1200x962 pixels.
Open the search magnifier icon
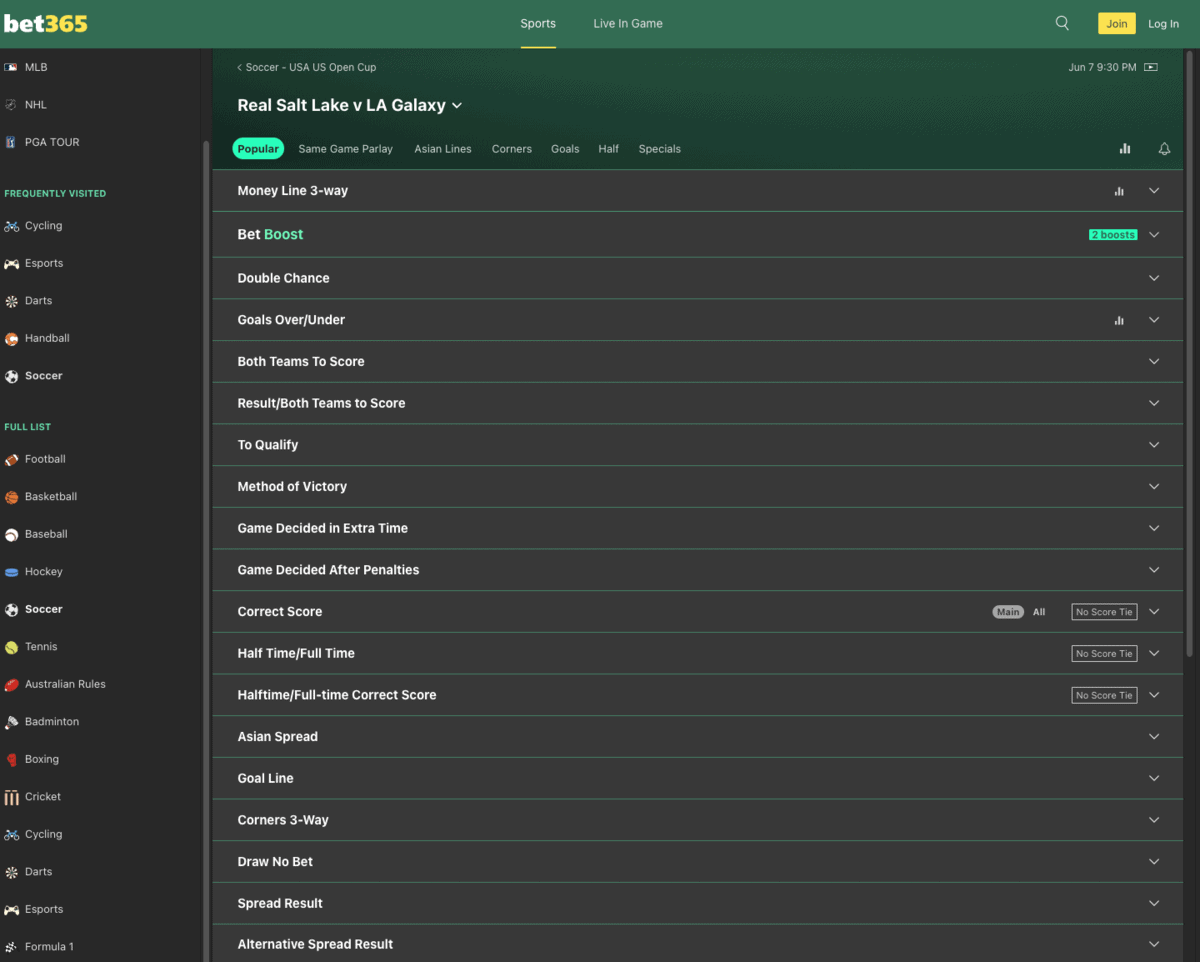pos(1062,23)
